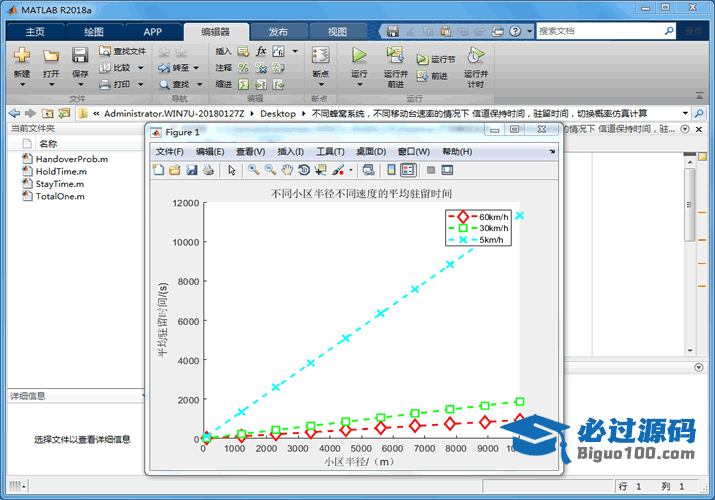Image resolution: width=715 pixels, height=500 pixels.
Task: Open the Print (打印) dropdown arrow
Action: (x=140, y=84)
